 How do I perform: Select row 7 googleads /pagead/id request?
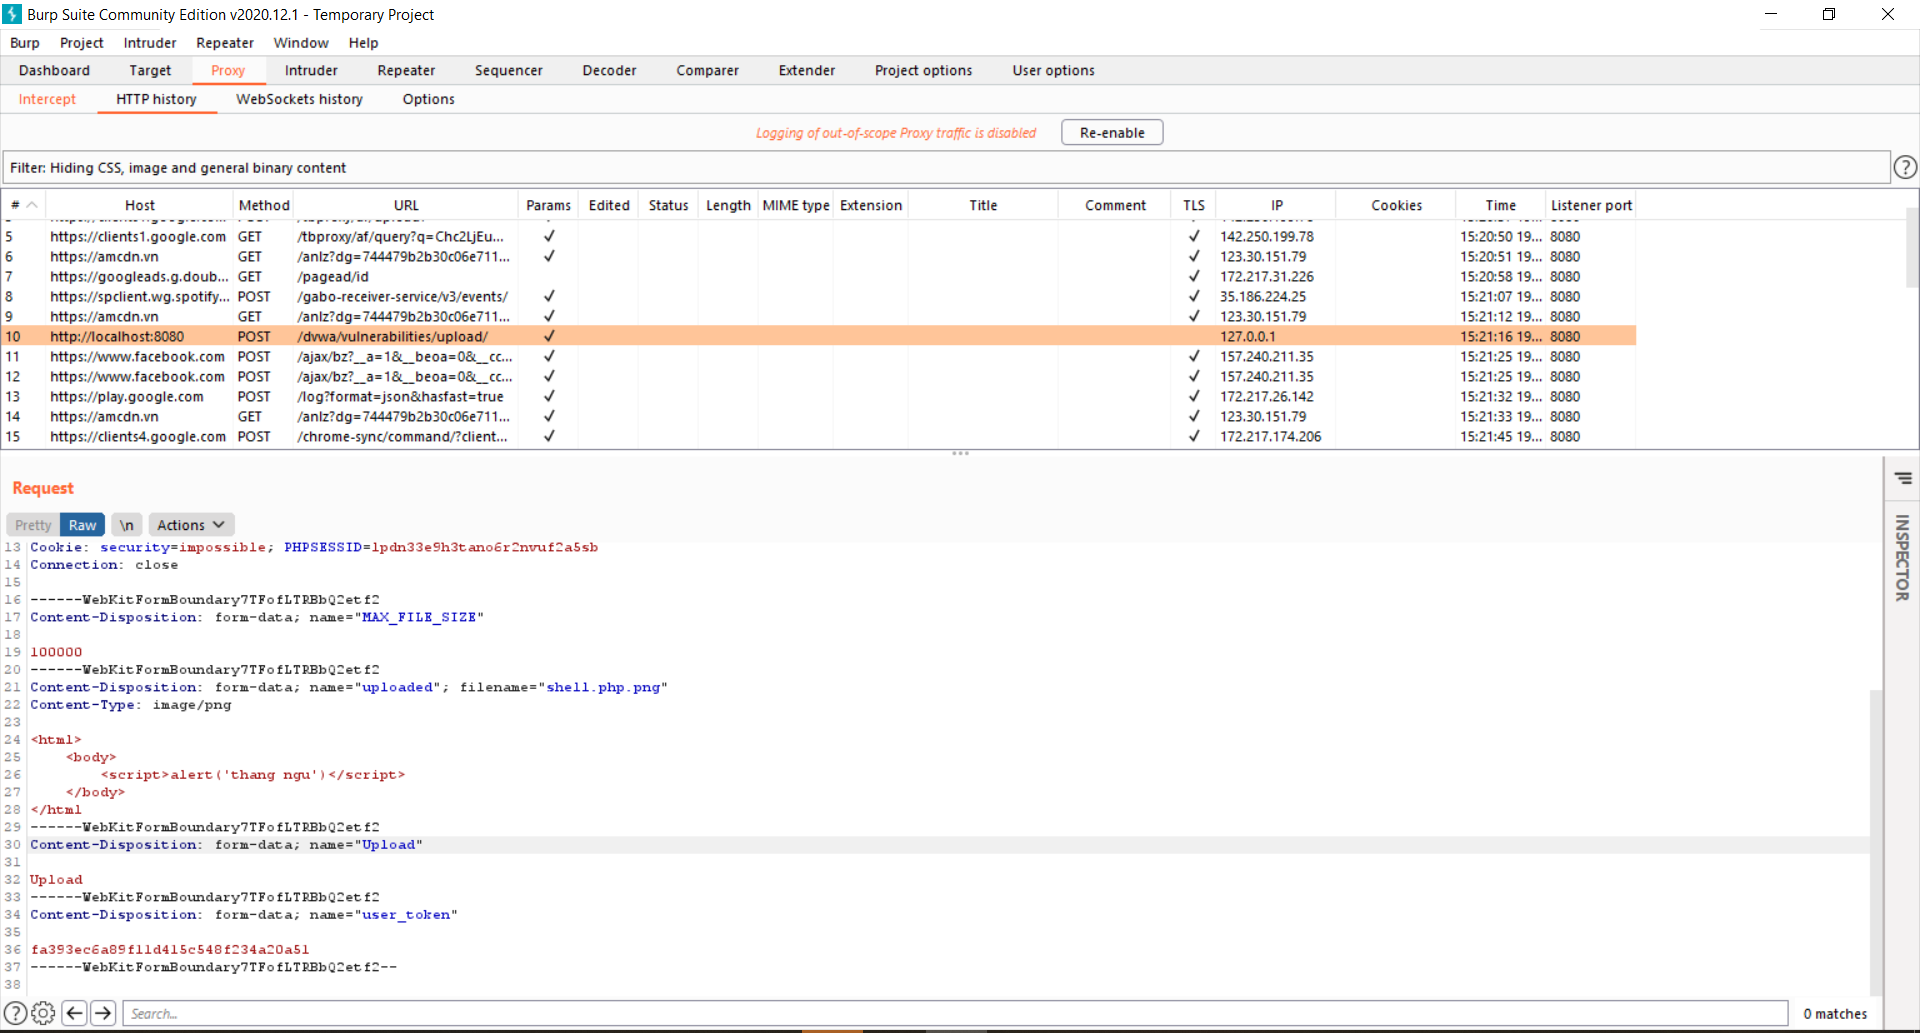[x=819, y=276]
